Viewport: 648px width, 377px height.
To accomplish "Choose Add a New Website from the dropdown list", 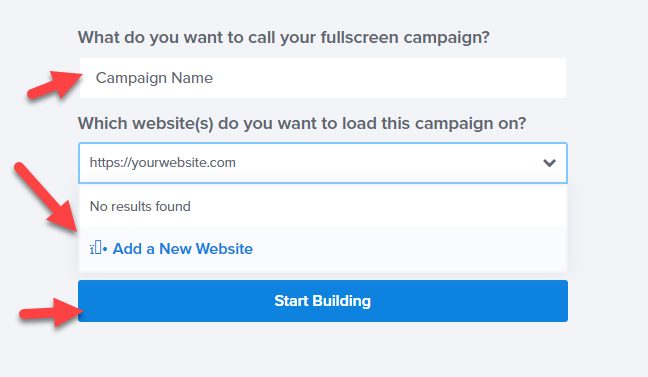I will pos(183,249).
